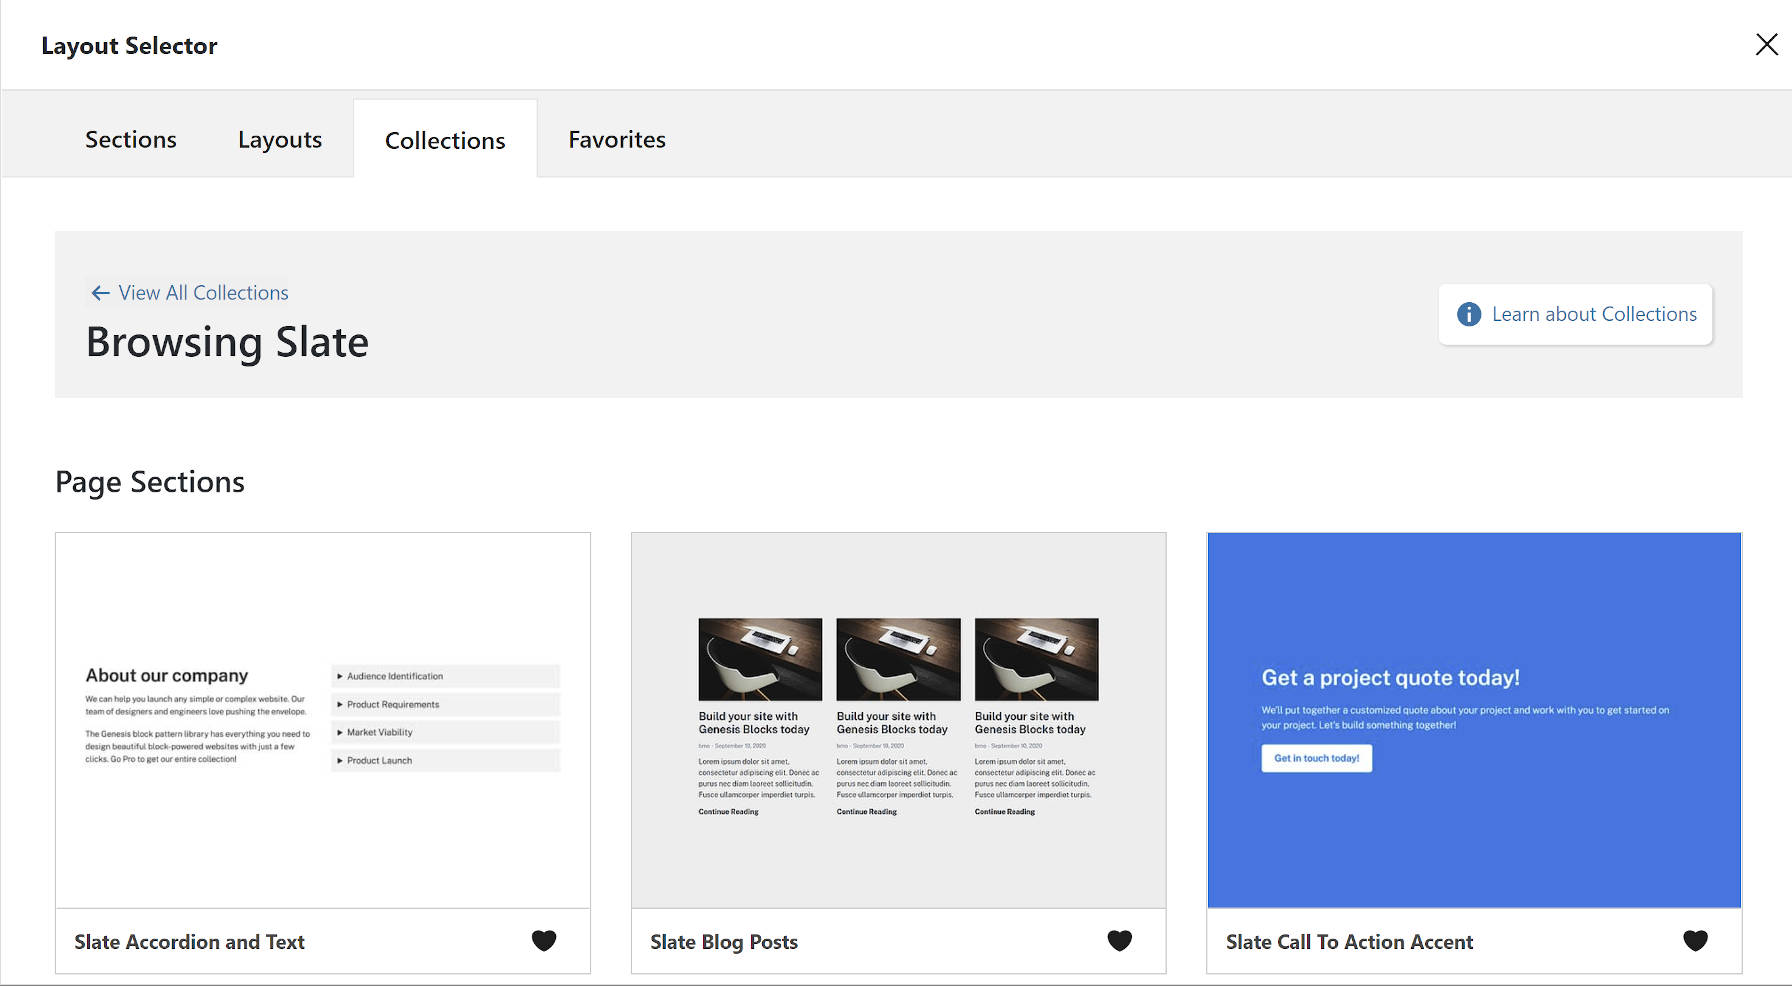
Task: Open the Layouts tab
Action: [x=279, y=139]
